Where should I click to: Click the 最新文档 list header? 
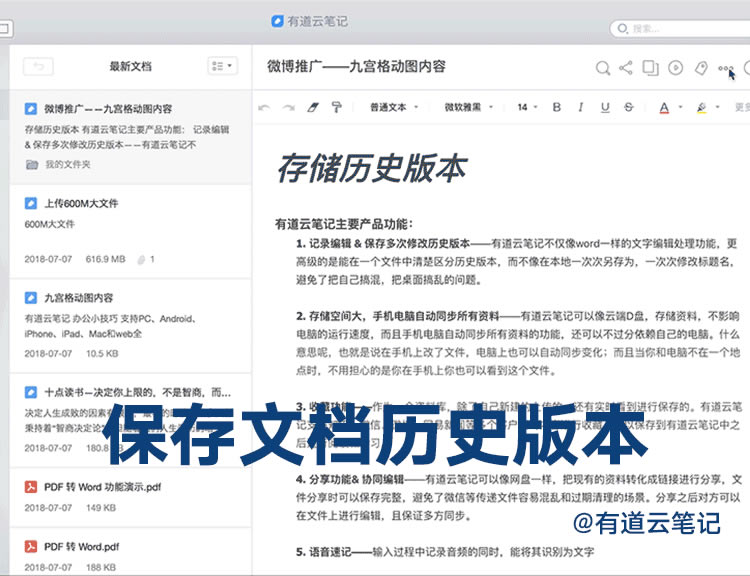pyautogui.click(x=130, y=66)
